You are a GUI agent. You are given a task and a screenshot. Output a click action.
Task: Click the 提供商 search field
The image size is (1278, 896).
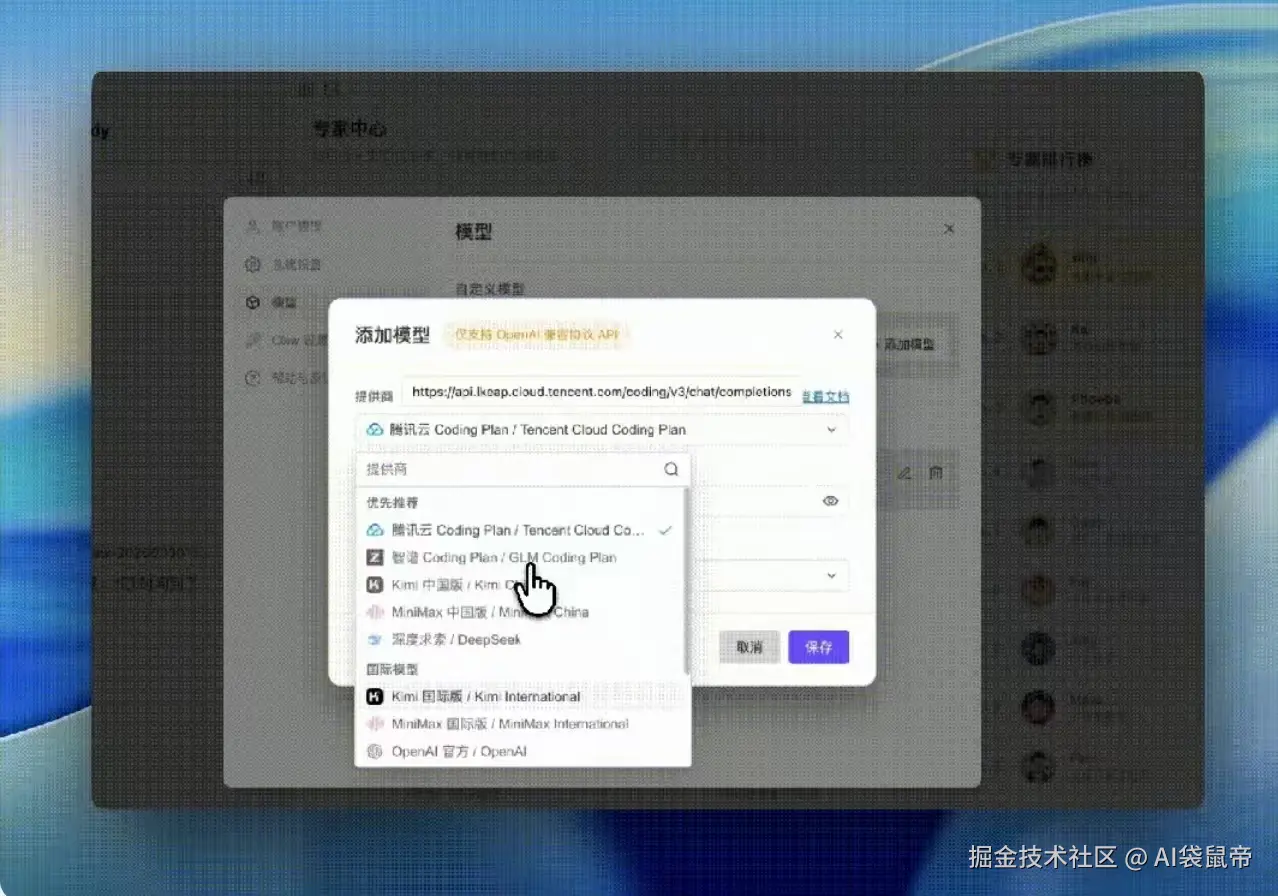click(522, 469)
